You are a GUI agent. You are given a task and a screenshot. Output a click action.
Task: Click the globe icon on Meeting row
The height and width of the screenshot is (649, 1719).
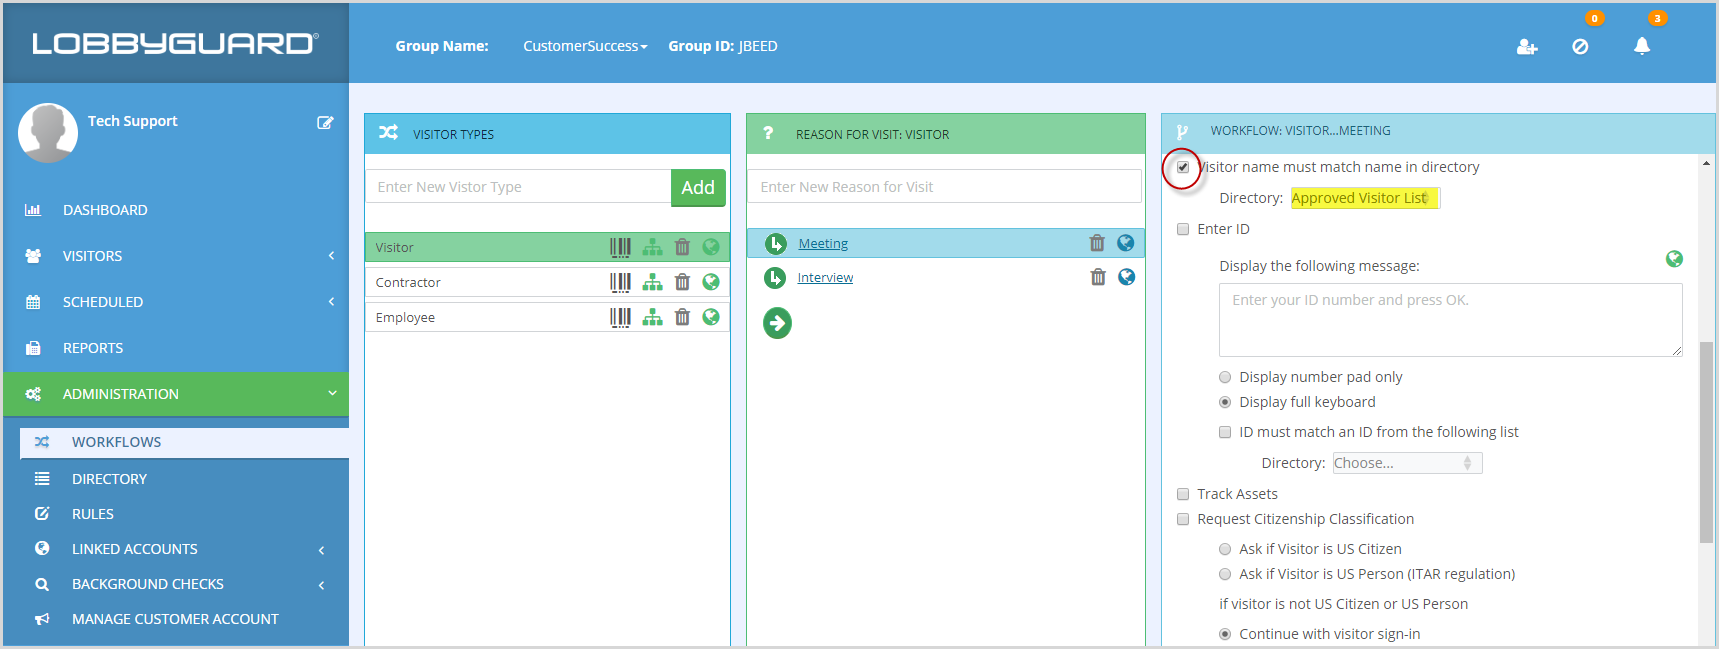click(1125, 243)
